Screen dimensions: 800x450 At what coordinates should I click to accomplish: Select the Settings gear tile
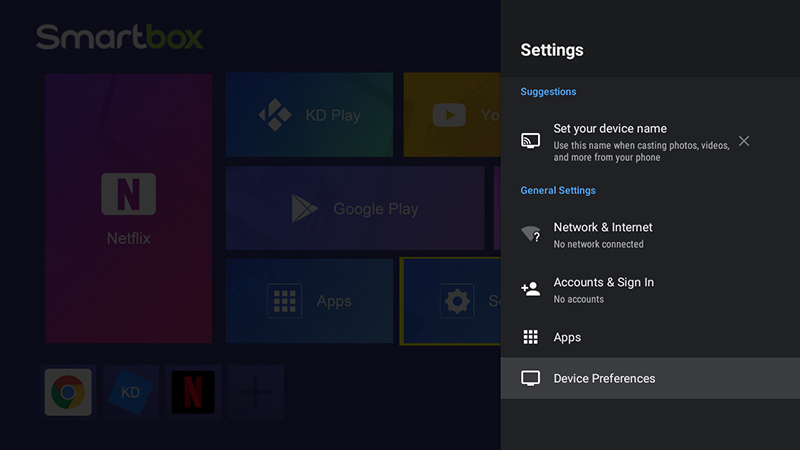[451, 301]
